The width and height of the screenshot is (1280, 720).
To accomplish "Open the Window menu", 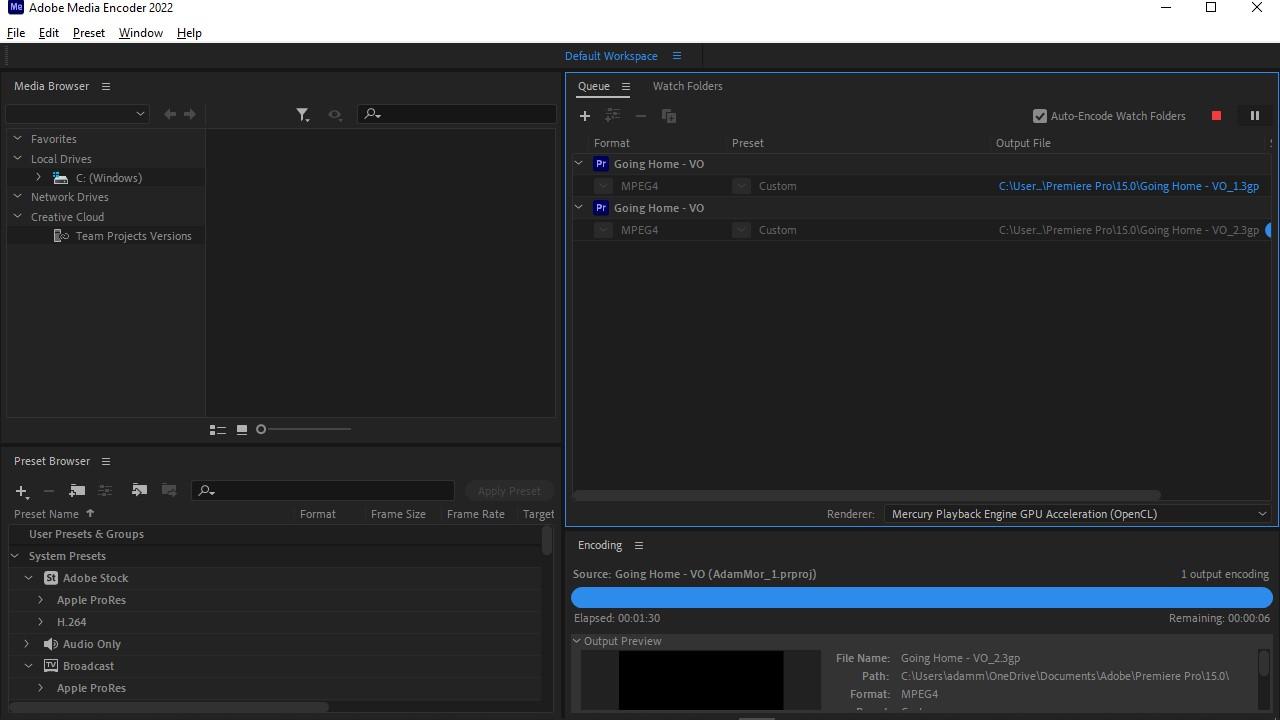I will point(141,33).
